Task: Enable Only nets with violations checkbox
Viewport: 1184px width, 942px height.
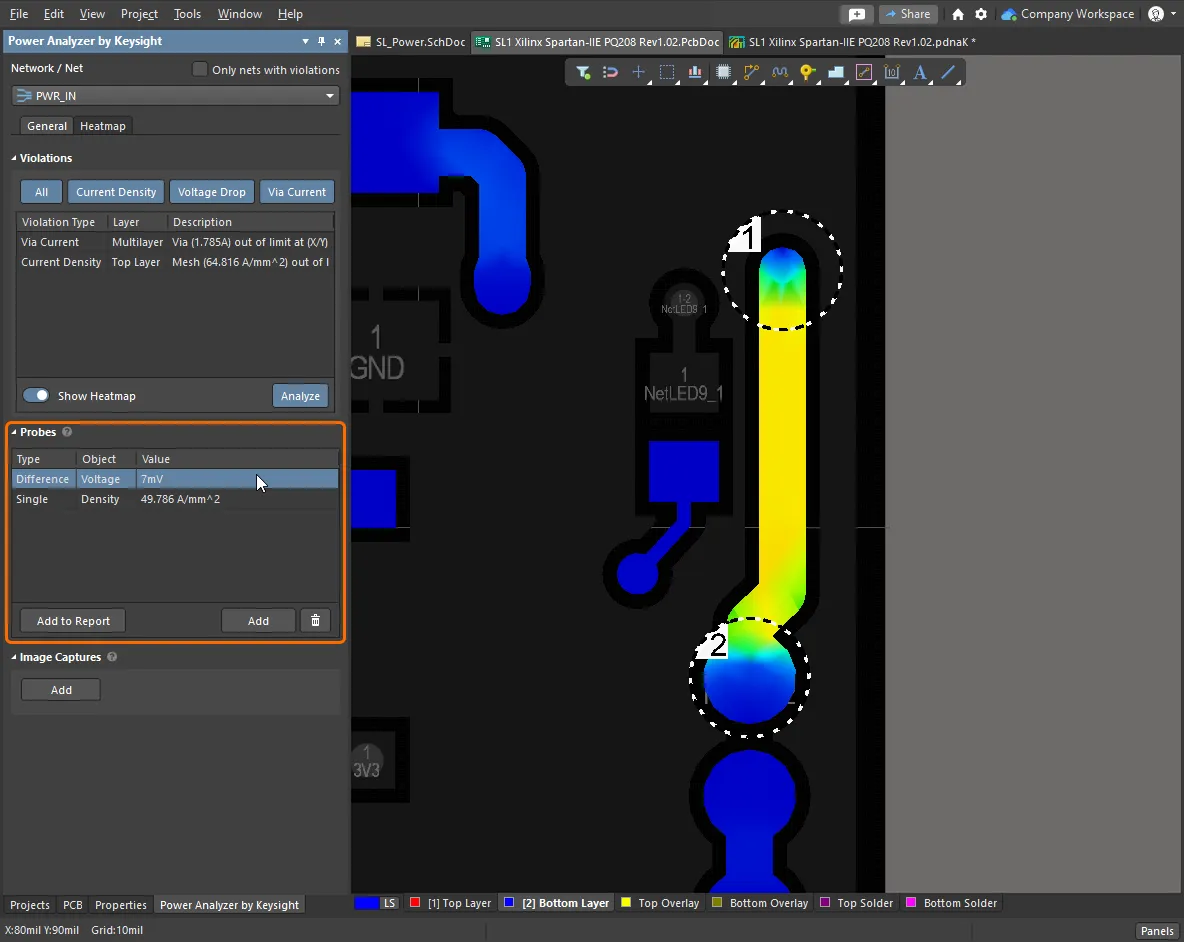Action: (200, 69)
